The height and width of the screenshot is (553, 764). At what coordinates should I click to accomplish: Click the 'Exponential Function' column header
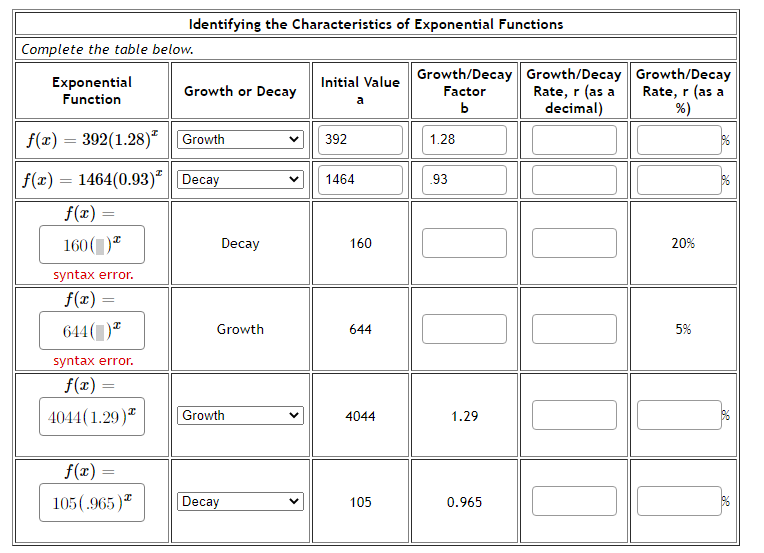pyautogui.click(x=92, y=91)
